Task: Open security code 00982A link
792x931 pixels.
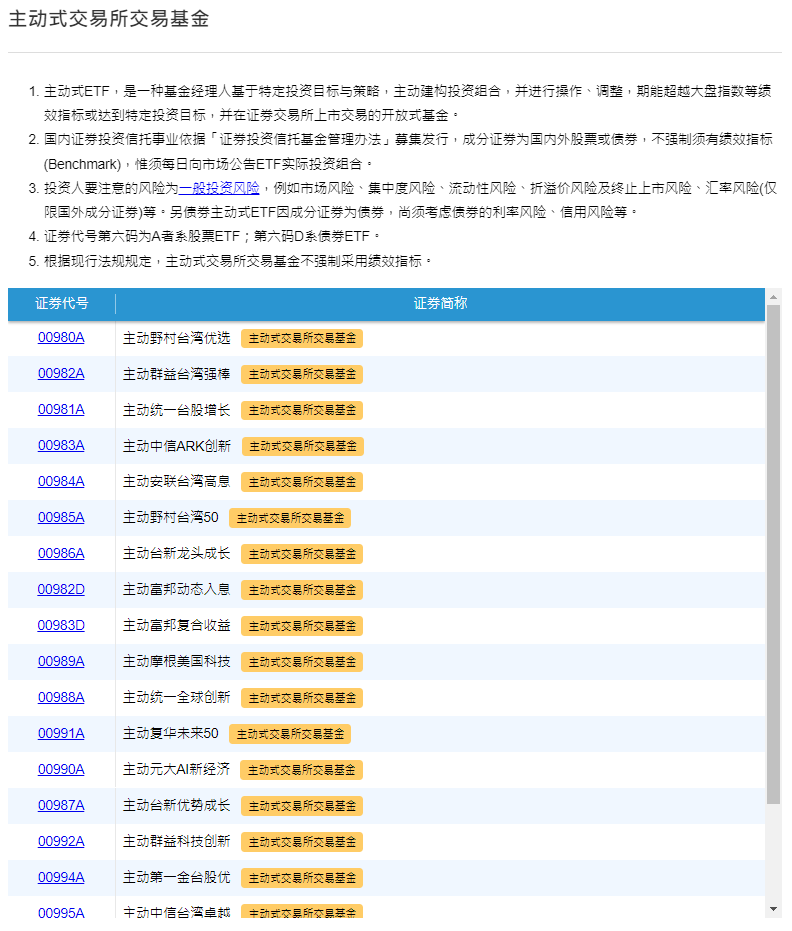Action: (x=61, y=374)
